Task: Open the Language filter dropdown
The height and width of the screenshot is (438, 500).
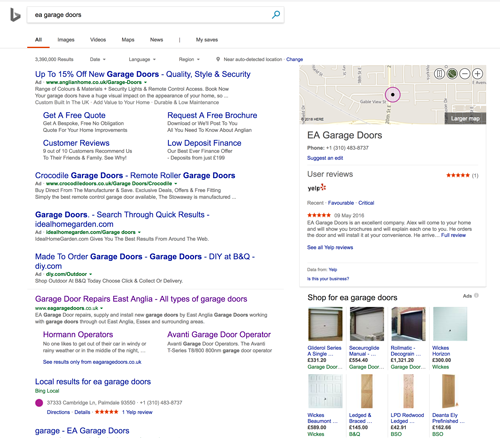Action: [x=142, y=59]
